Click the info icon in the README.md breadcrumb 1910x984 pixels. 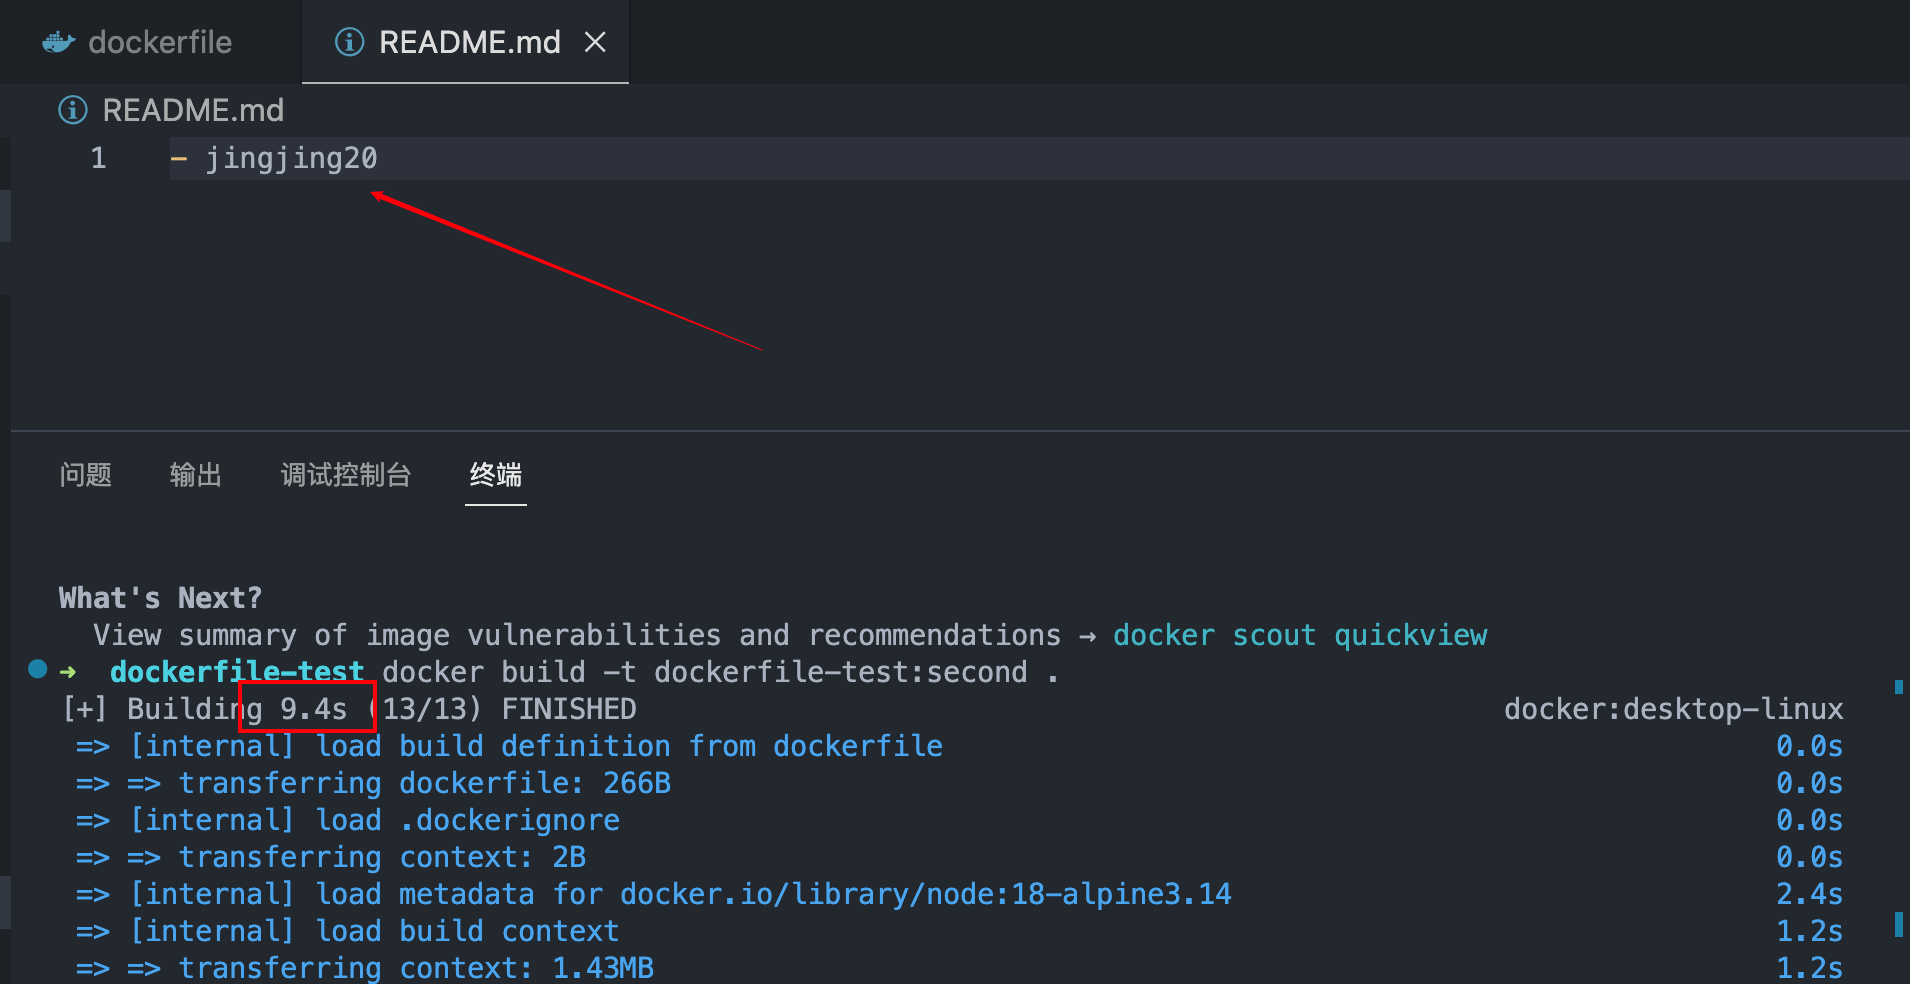[x=73, y=110]
